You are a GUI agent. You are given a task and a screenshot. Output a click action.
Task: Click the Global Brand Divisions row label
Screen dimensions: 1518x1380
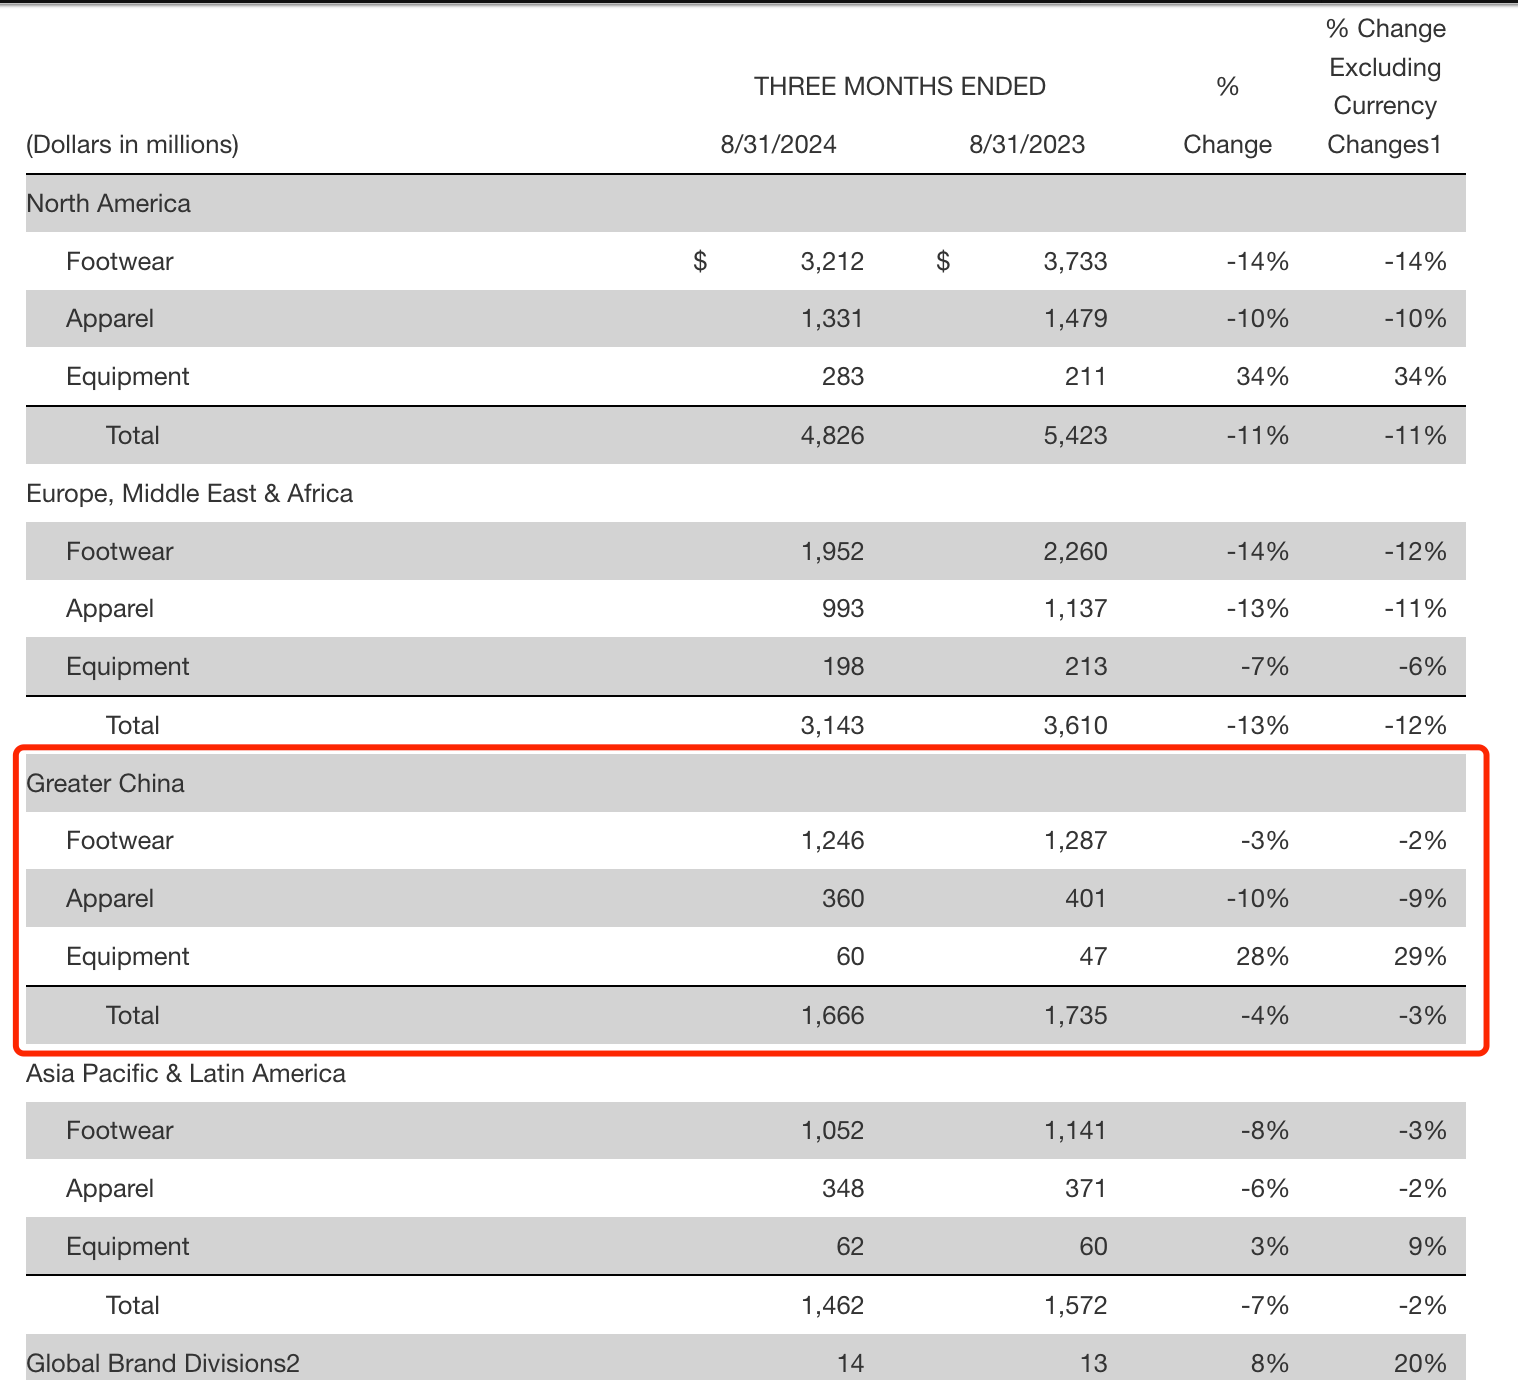click(x=162, y=1363)
